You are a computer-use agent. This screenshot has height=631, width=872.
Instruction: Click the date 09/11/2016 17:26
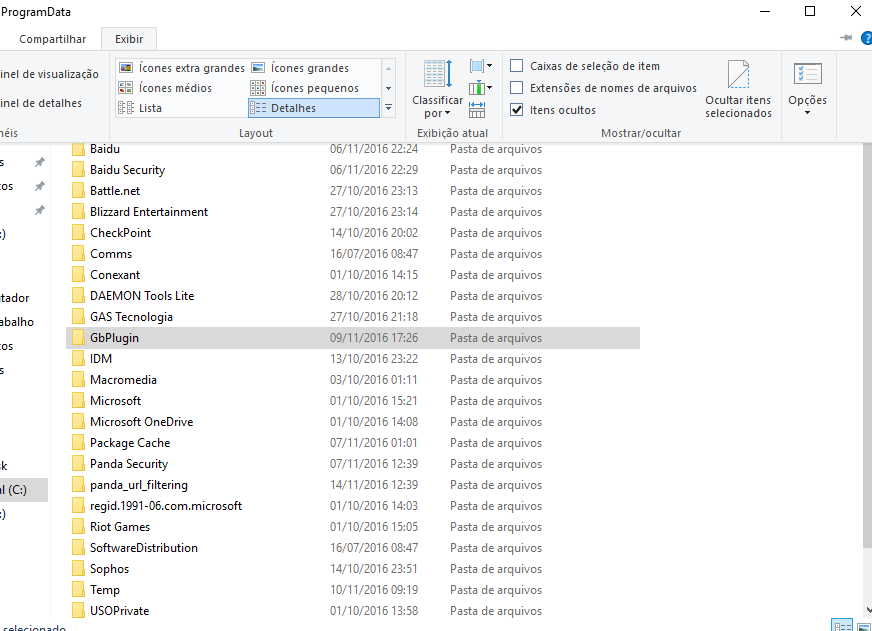click(374, 338)
